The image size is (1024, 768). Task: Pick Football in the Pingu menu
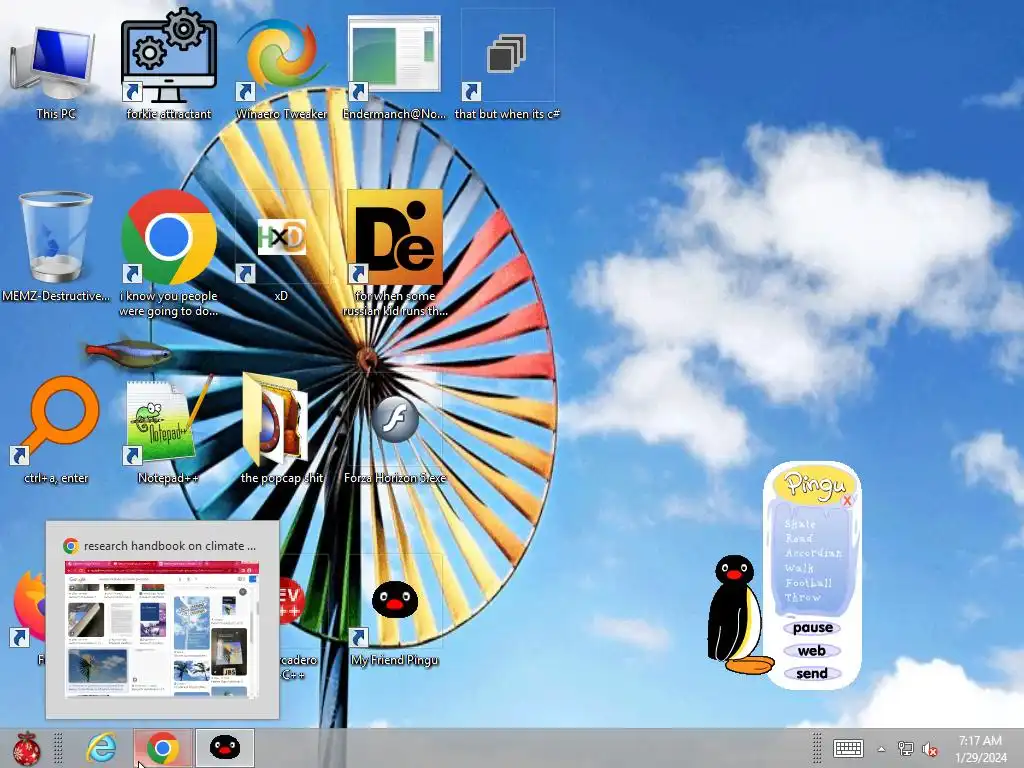pyautogui.click(x=808, y=583)
